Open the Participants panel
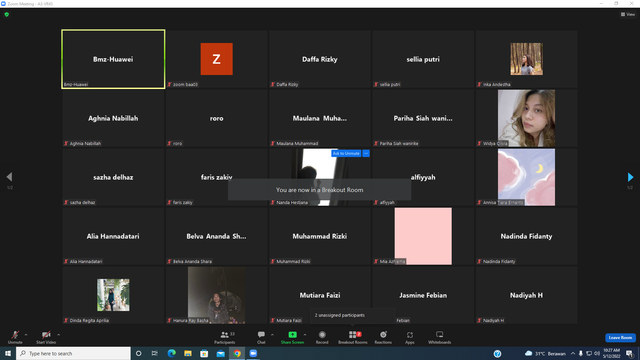640x360 pixels. pyautogui.click(x=224, y=337)
